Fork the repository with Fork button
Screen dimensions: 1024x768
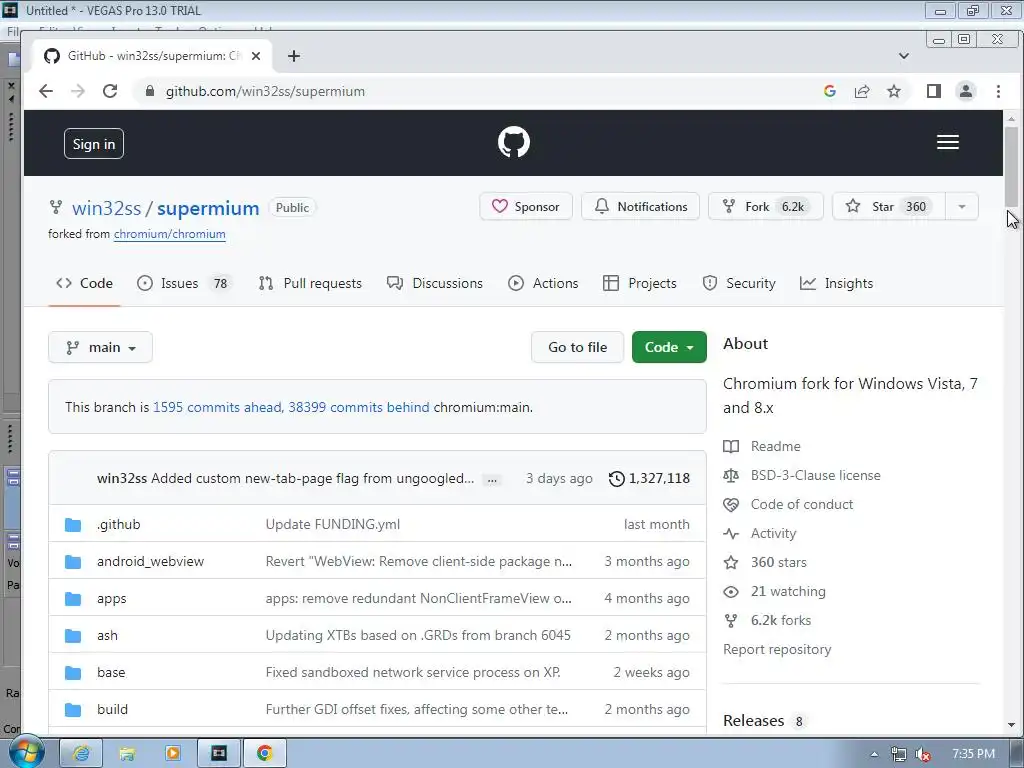tap(765, 206)
